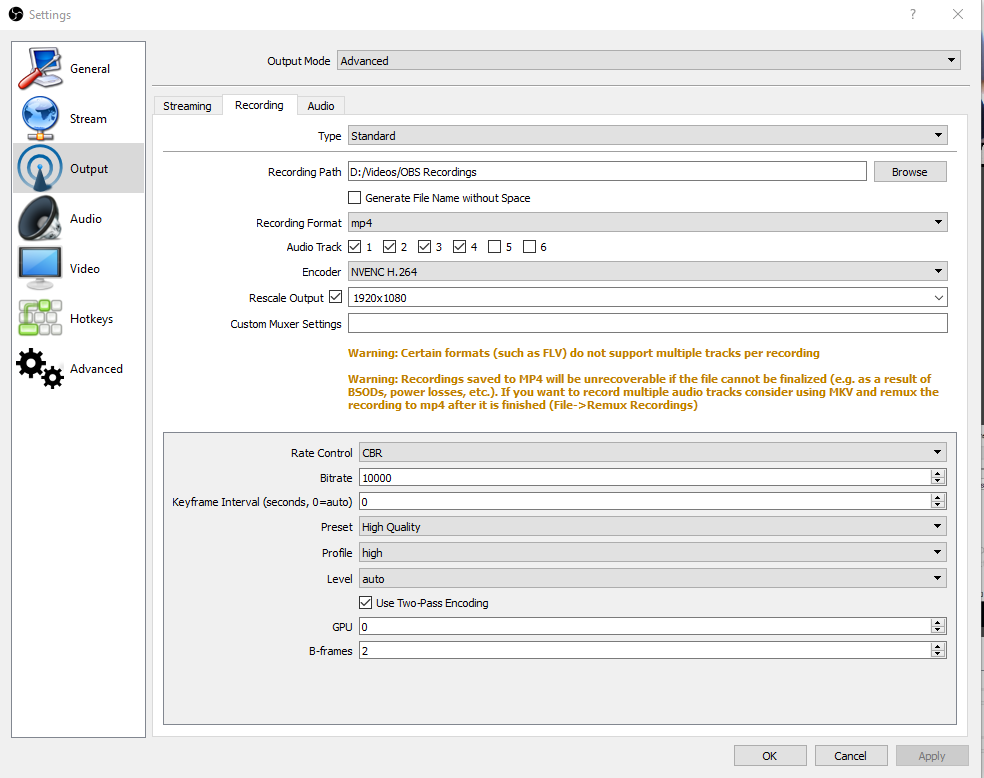The width and height of the screenshot is (984, 778).
Task: Open the Profile dropdown
Action: coord(653,553)
